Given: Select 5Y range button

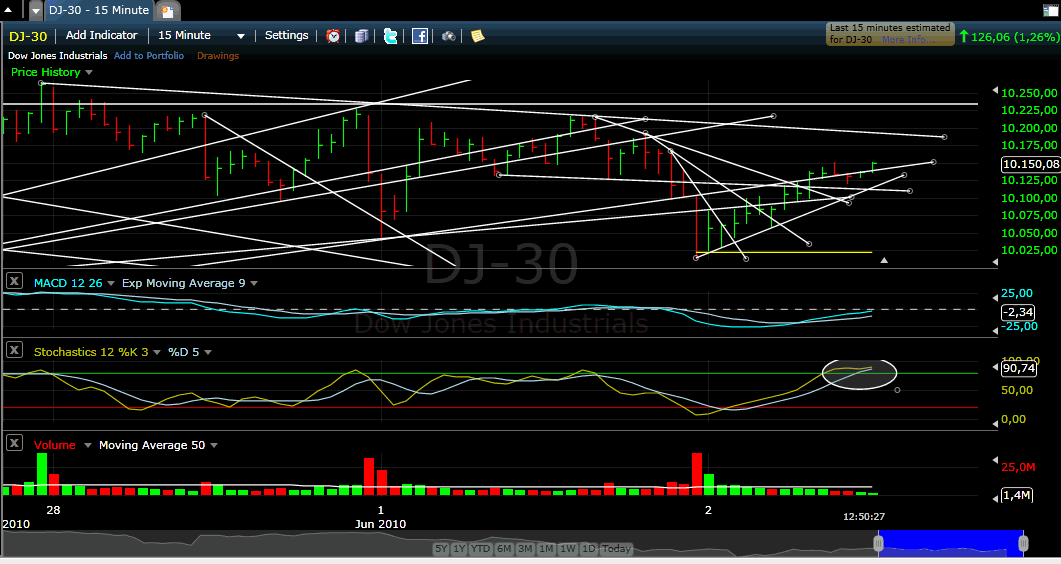Looking at the screenshot, I should point(441,549).
